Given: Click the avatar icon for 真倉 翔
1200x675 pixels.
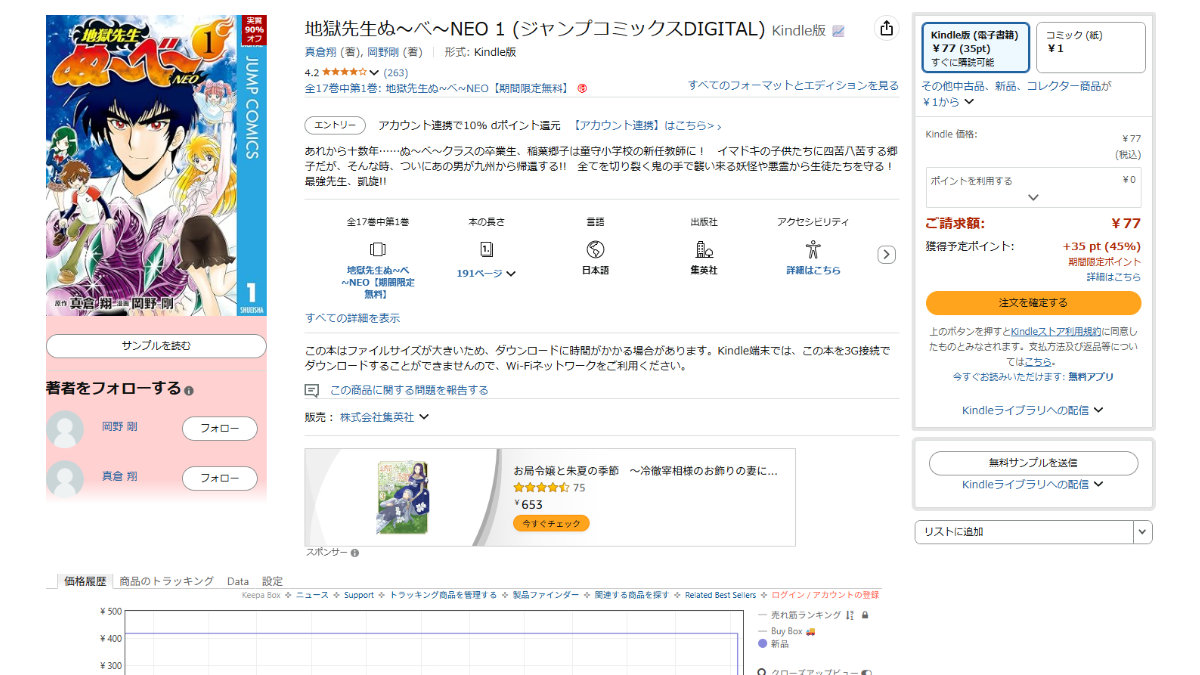Looking at the screenshot, I should (66, 478).
